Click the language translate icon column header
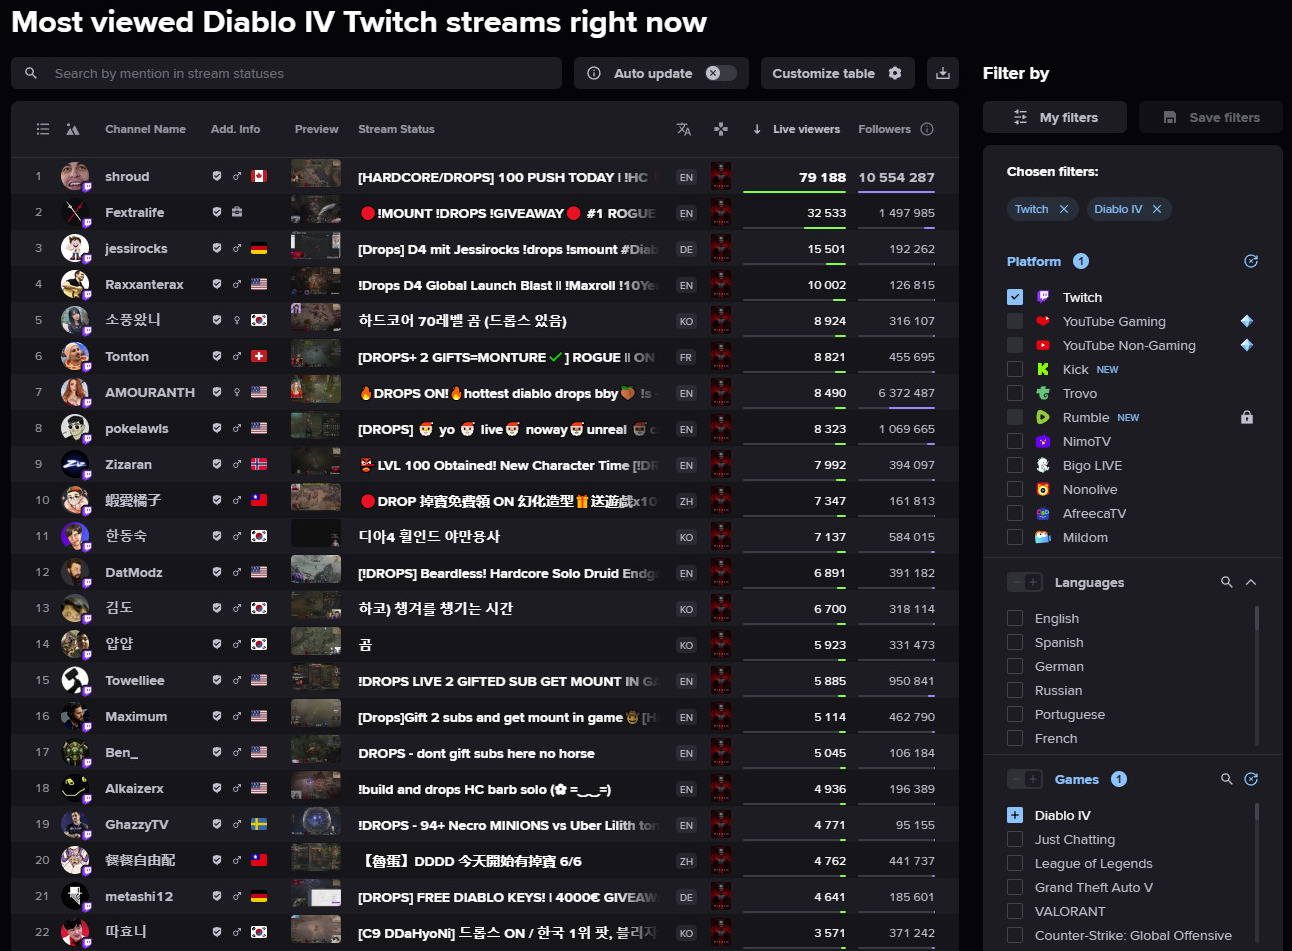1292x951 pixels. 684,129
